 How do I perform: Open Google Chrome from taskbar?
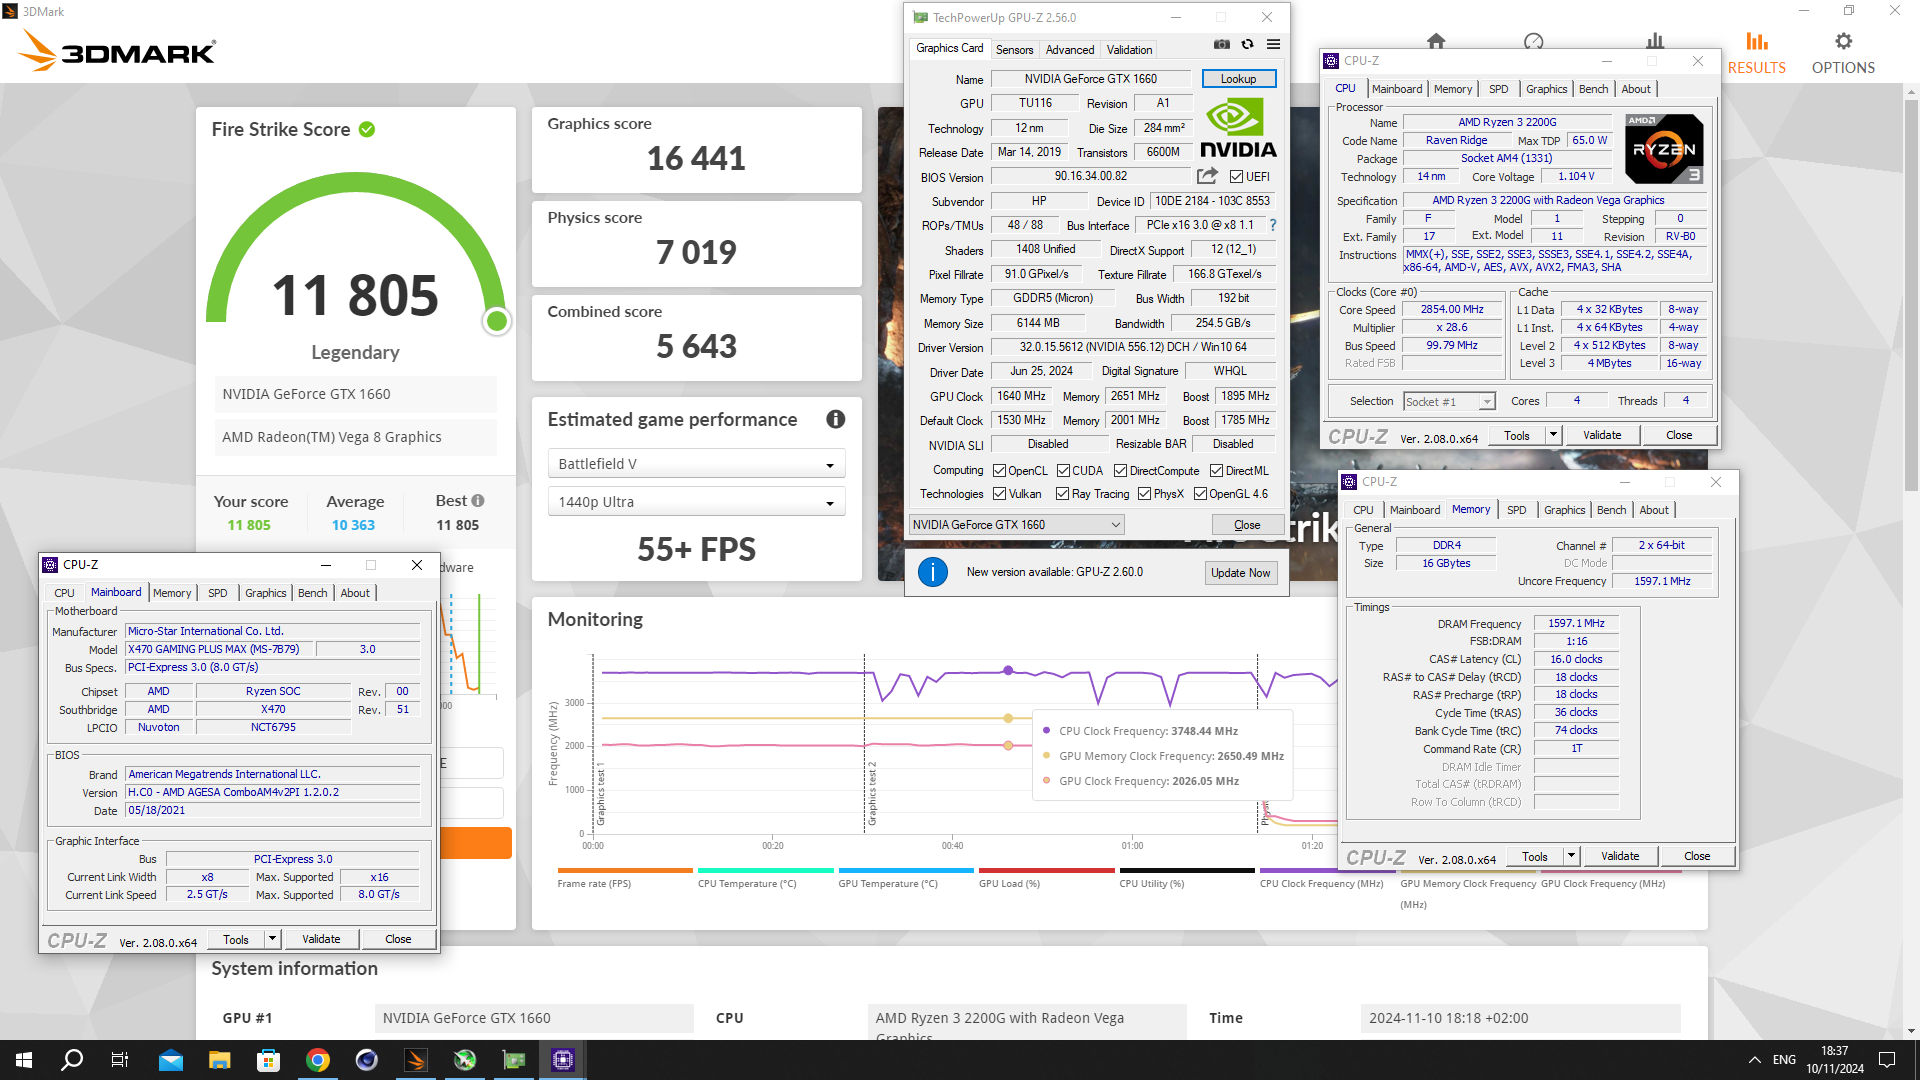(318, 1060)
